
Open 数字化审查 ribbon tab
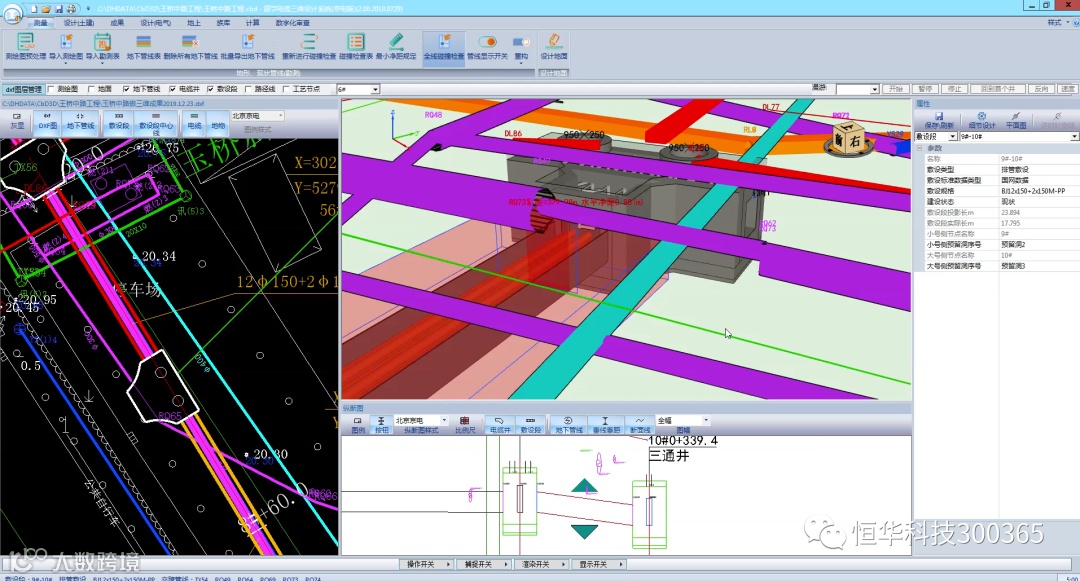coord(292,21)
